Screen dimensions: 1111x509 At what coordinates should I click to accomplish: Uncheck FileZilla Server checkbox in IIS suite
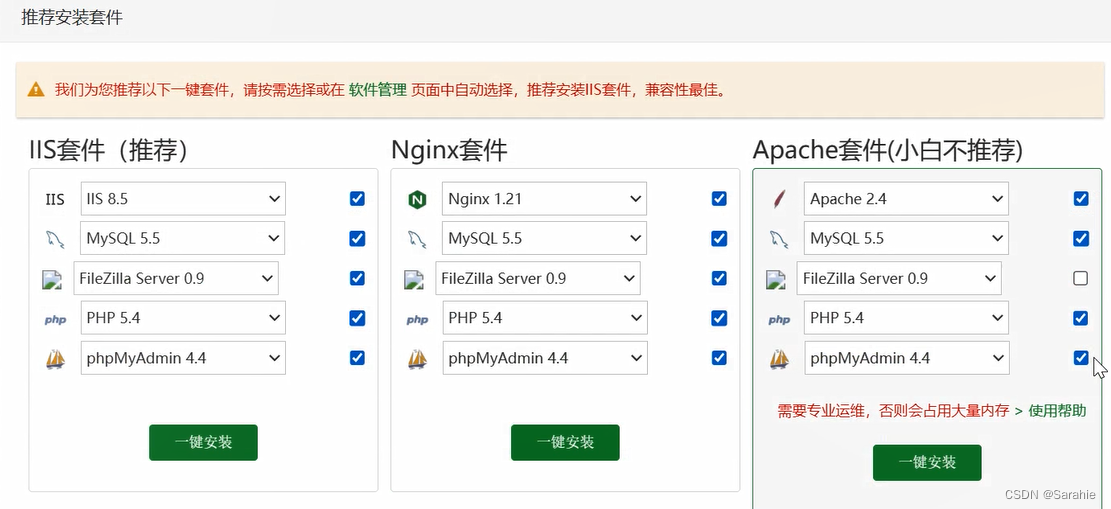[x=357, y=278]
